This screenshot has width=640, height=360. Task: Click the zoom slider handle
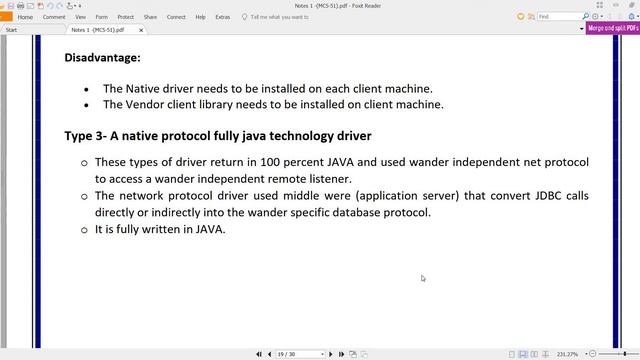(x=625, y=354)
